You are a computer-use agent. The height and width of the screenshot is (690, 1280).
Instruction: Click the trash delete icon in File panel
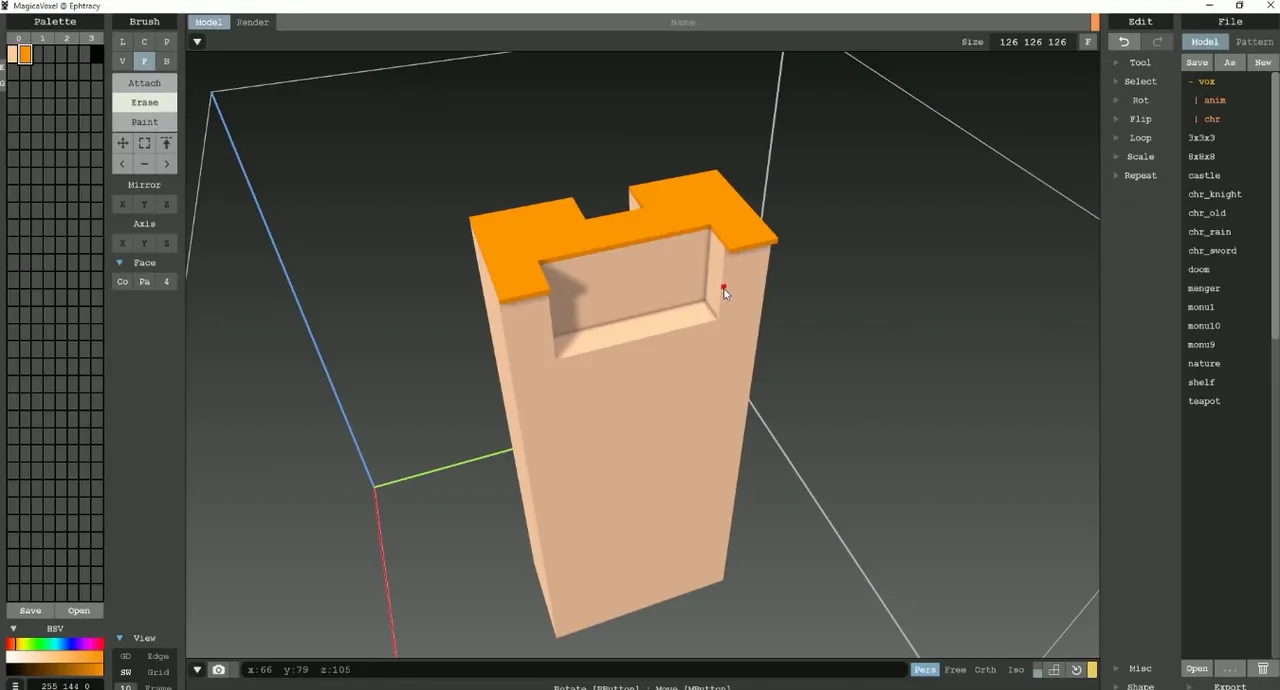click(1263, 668)
